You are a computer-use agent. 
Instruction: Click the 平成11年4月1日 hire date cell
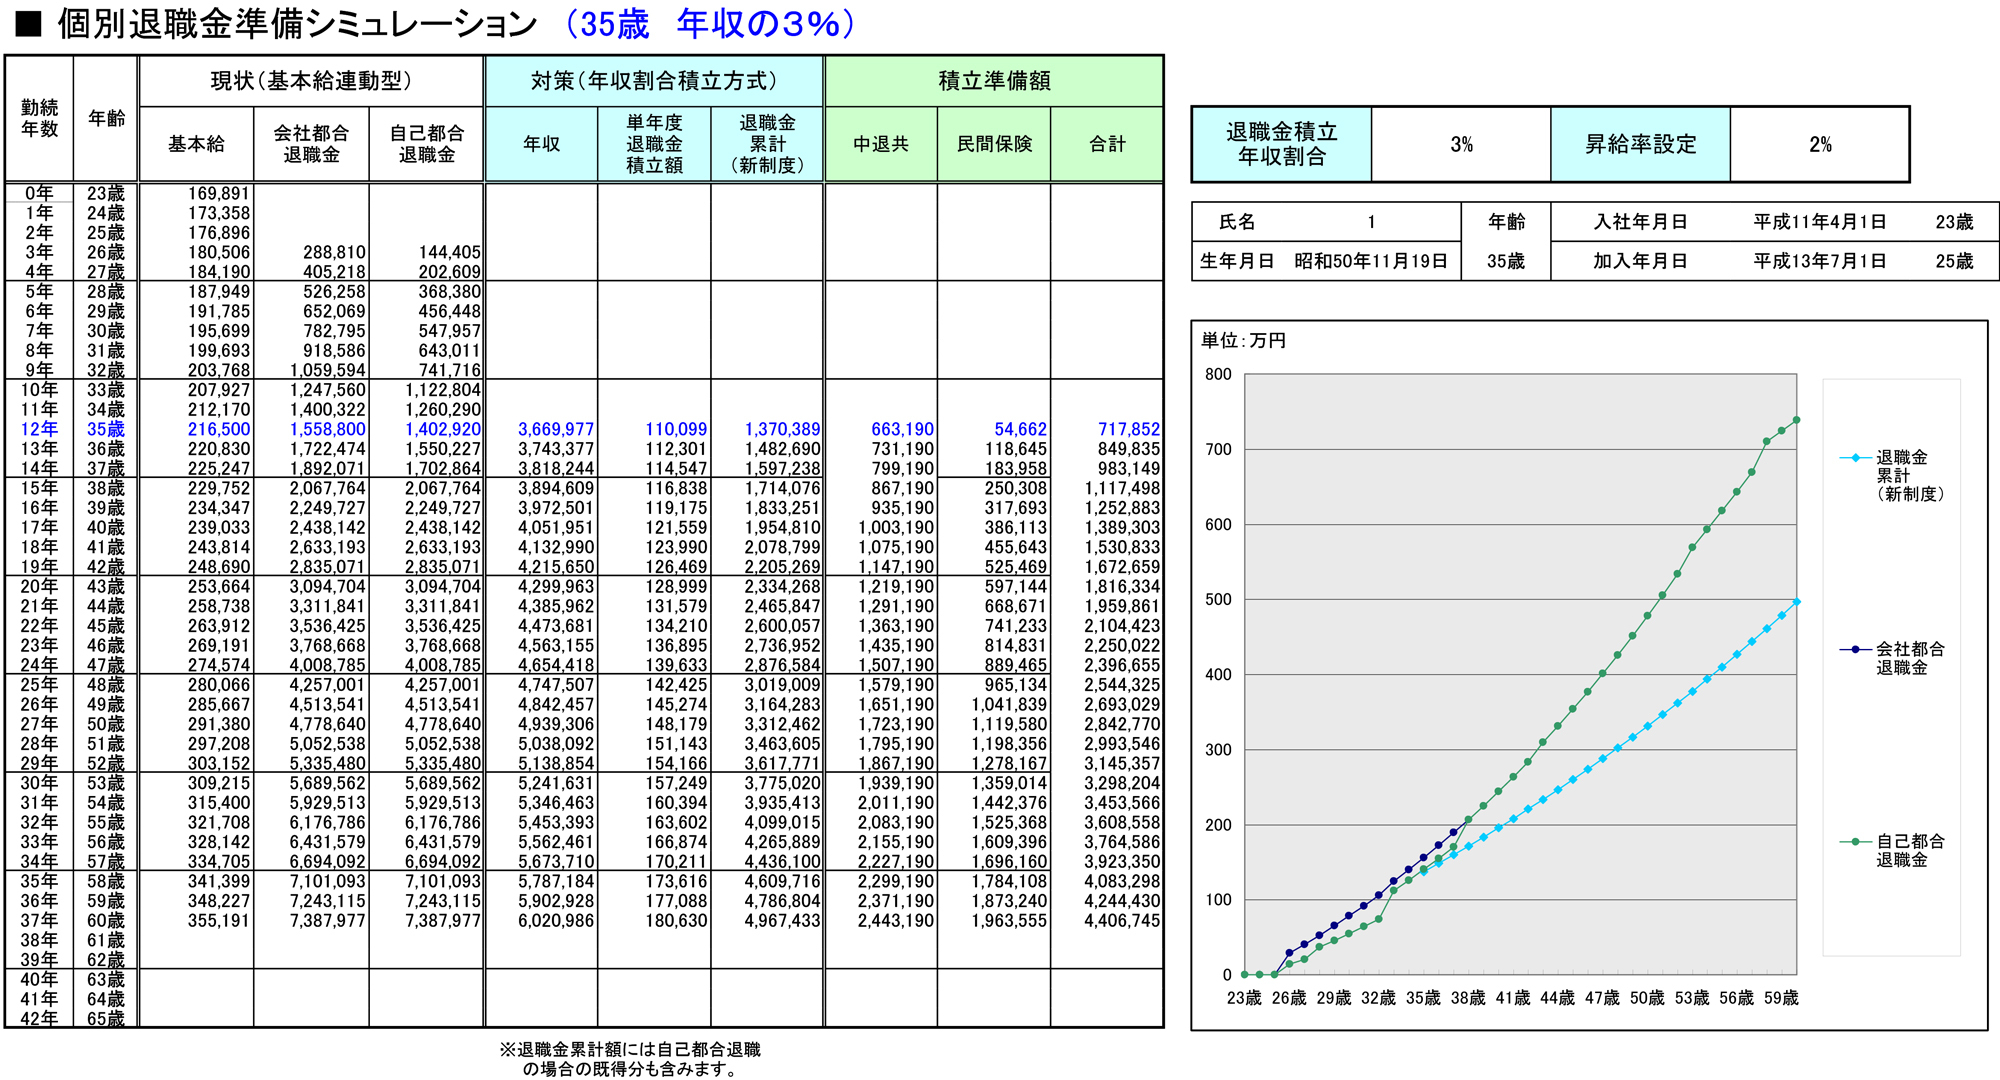1819,222
